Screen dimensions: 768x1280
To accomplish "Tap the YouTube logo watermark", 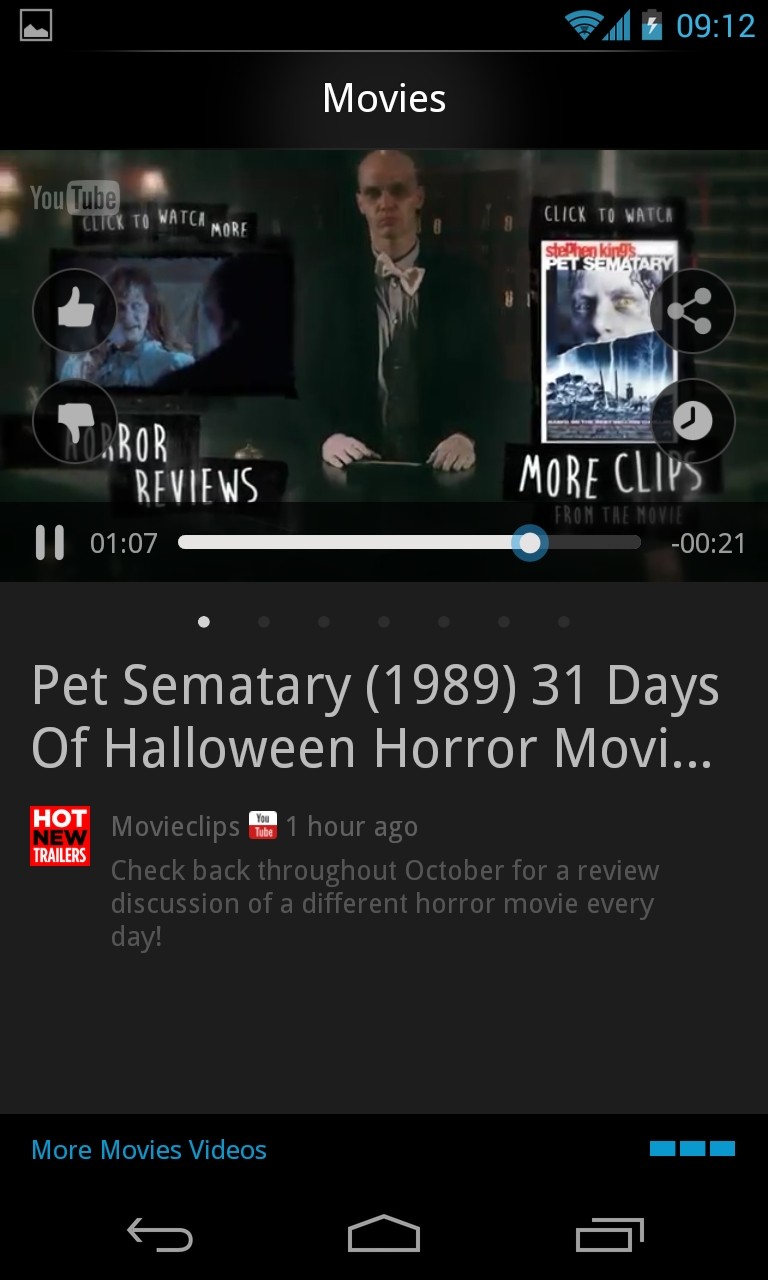I will pyautogui.click(x=74, y=197).
